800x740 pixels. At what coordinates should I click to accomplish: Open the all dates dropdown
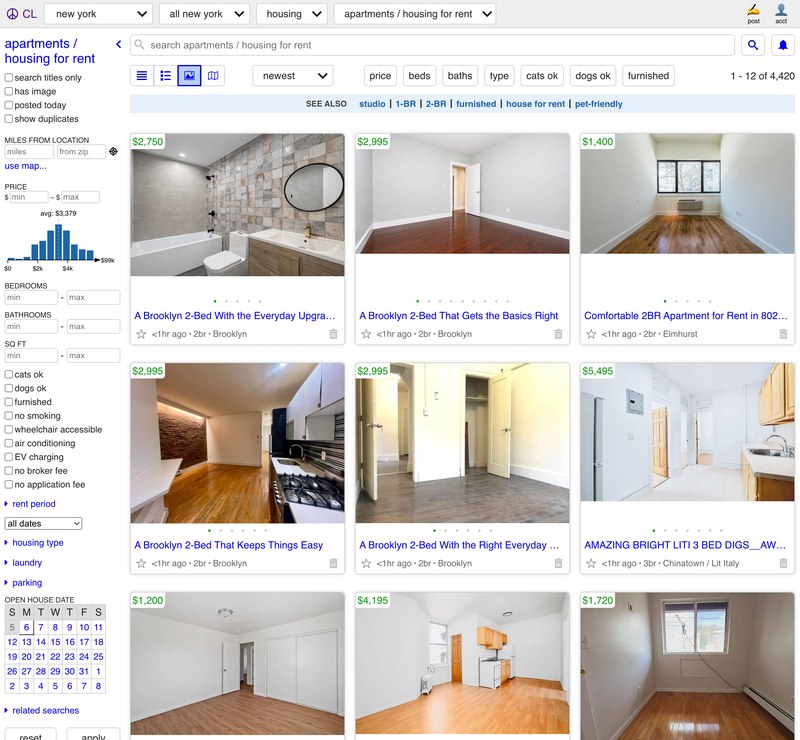pos(43,524)
